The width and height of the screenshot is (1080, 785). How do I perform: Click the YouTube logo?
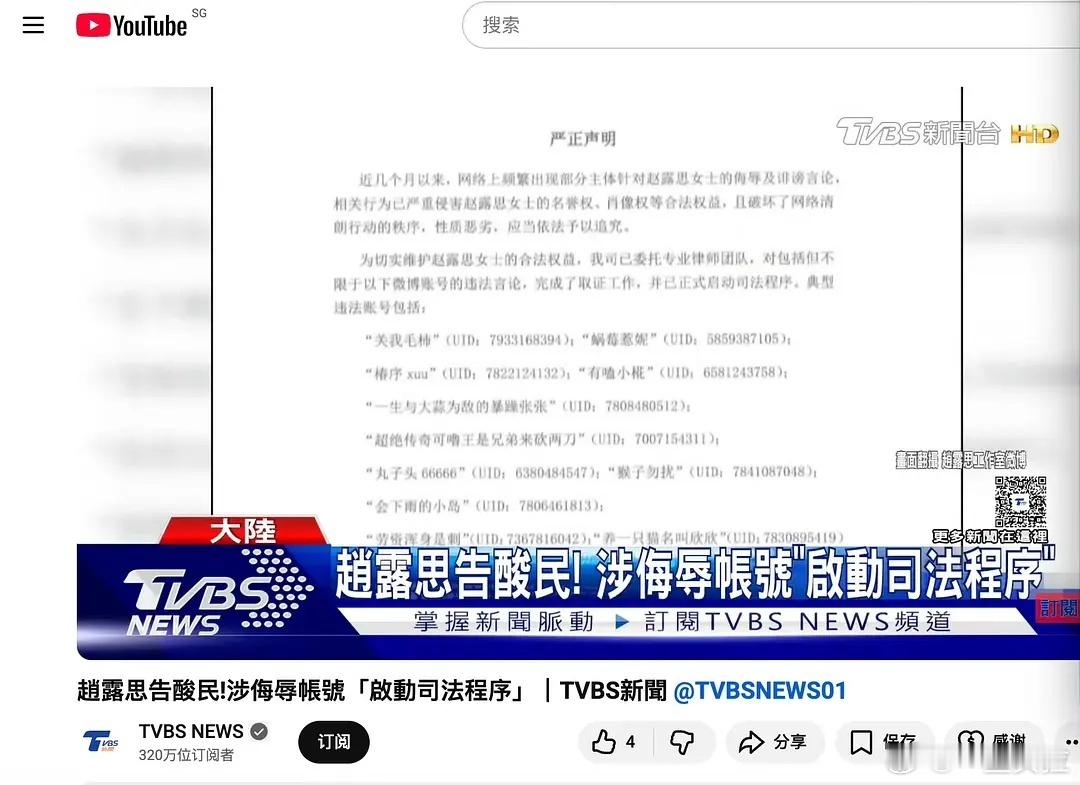click(130, 25)
